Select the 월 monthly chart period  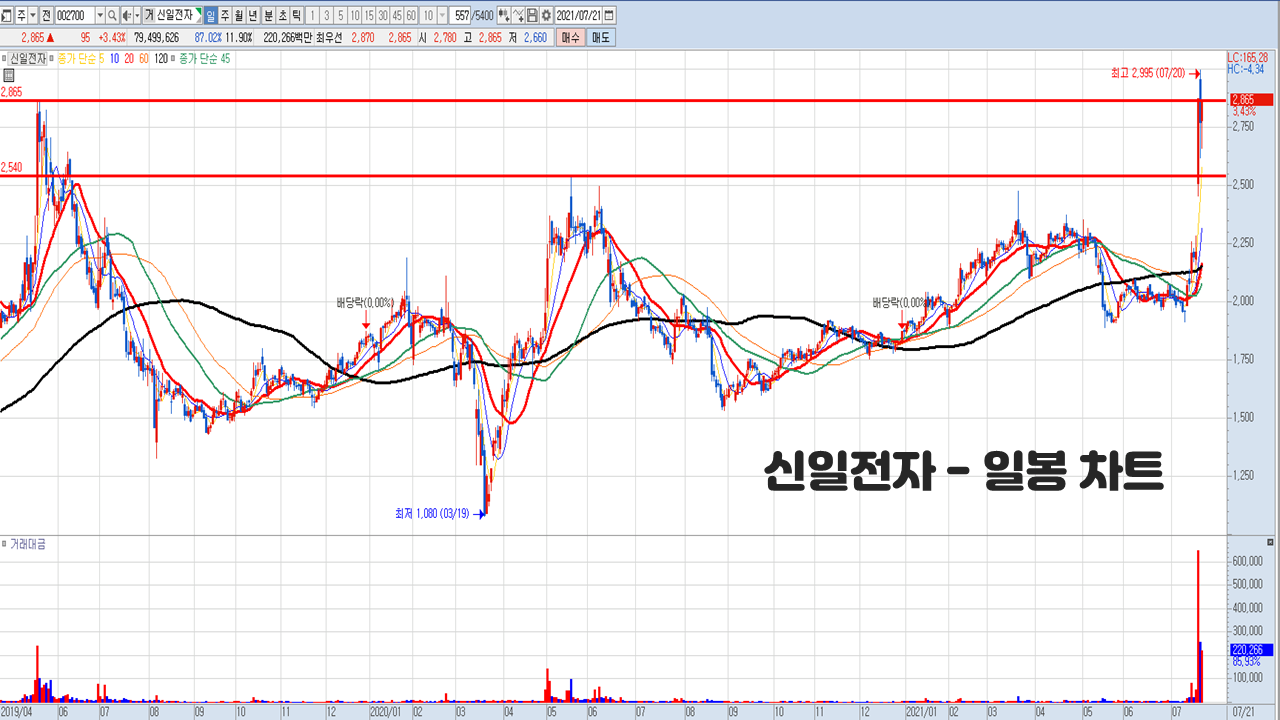click(x=238, y=15)
